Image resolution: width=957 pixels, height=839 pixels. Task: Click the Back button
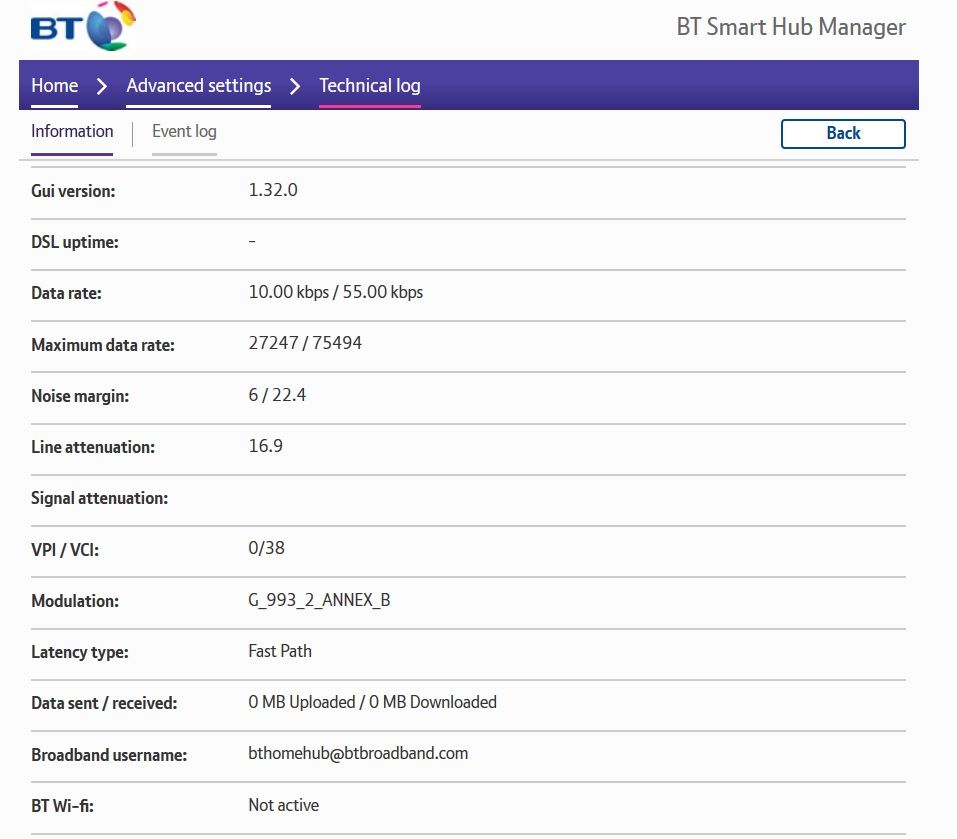pos(843,134)
